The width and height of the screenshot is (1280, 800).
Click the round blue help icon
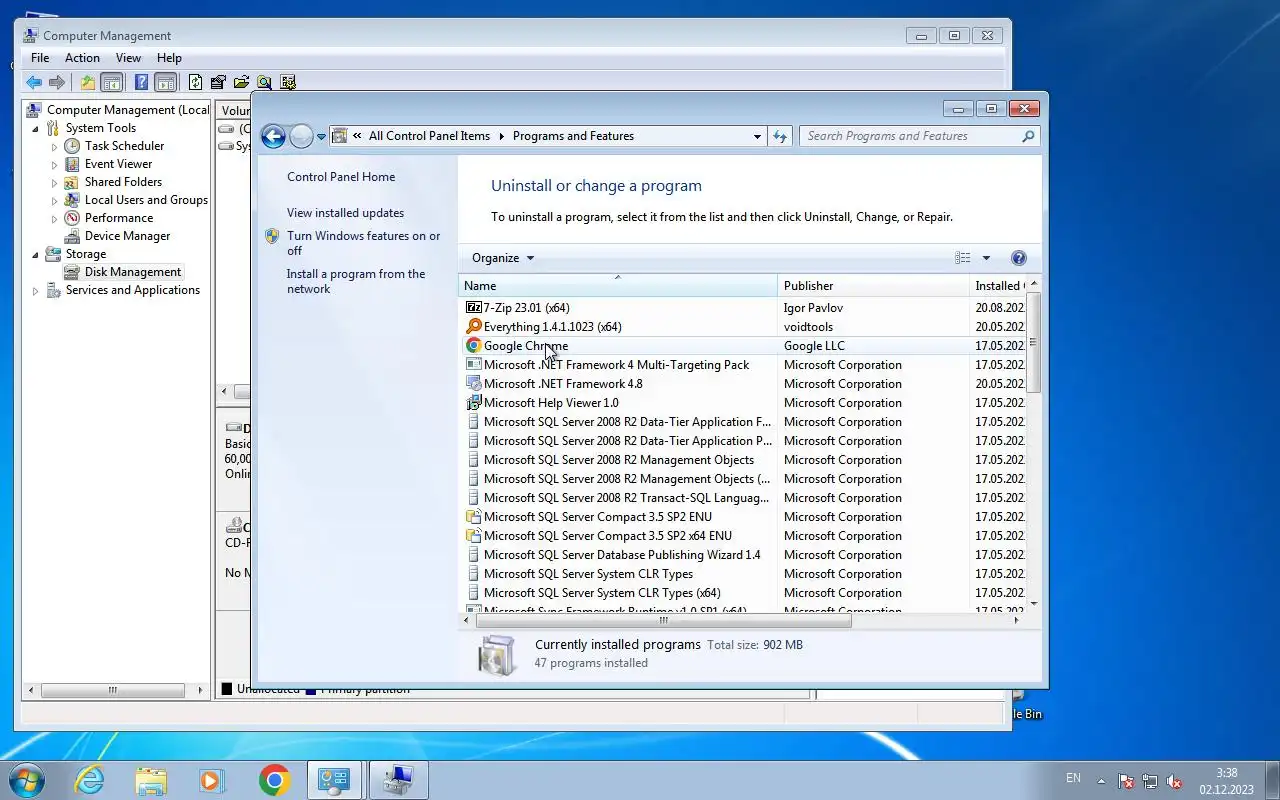(1019, 258)
